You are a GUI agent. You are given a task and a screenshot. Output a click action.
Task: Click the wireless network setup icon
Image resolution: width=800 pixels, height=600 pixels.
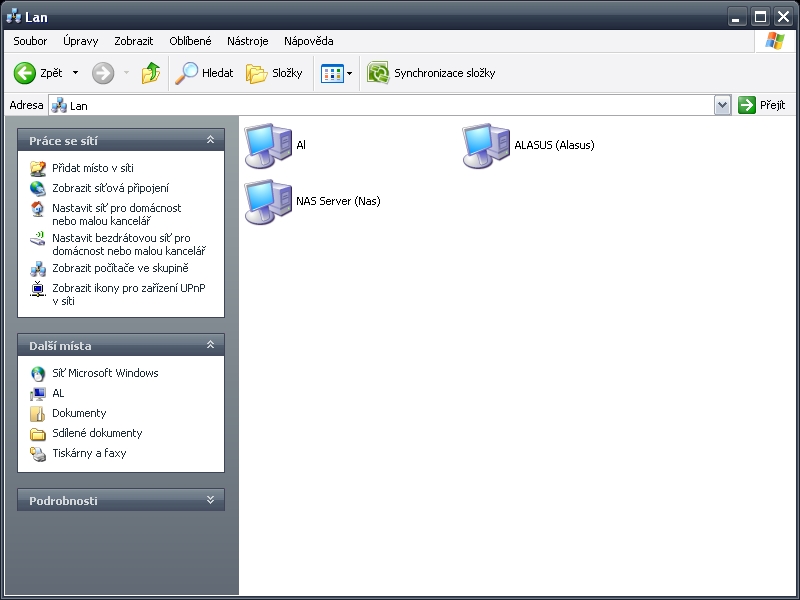pos(38,238)
